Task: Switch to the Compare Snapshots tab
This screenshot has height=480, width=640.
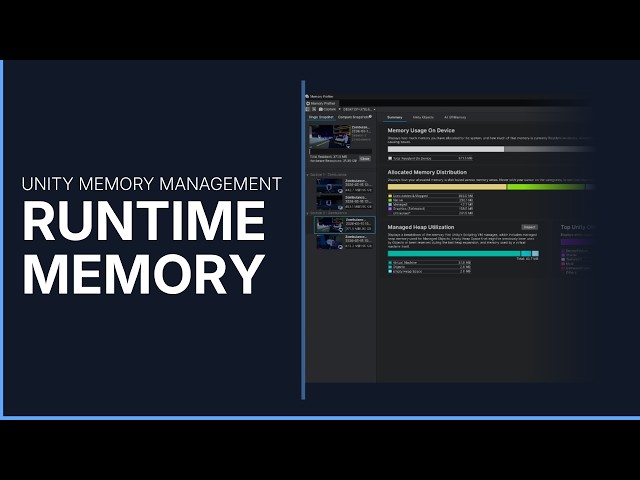Action: (x=353, y=117)
